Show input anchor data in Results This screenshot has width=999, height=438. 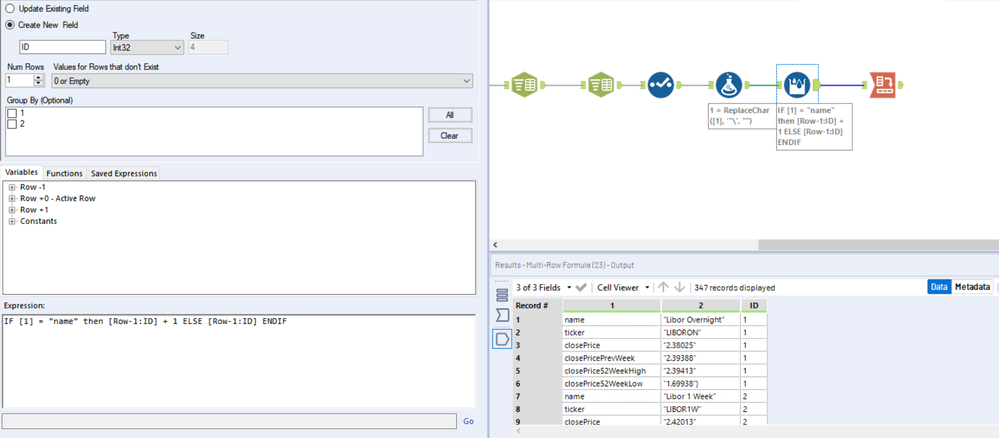click(x=502, y=316)
